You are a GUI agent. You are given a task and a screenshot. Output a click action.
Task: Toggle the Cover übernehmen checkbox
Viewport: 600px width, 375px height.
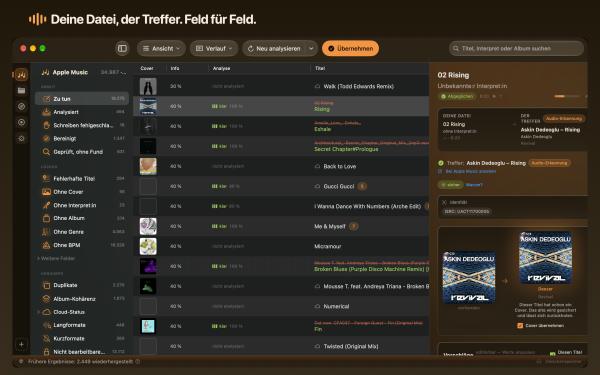pyautogui.click(x=520, y=326)
